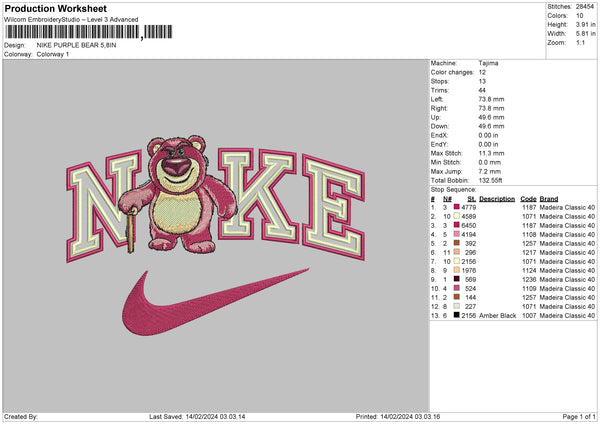The image size is (600, 424).
Task: Click the 'Created By:' footer label
Action: (x=21, y=416)
